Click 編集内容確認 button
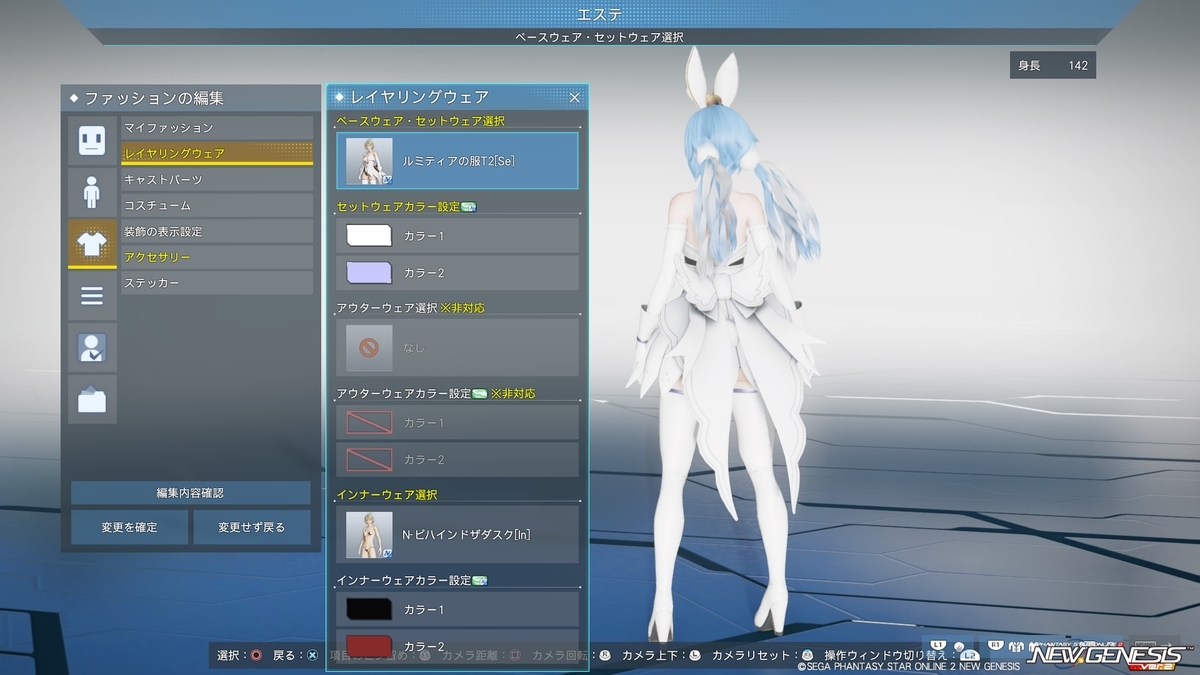This screenshot has width=1200, height=675. pos(190,493)
